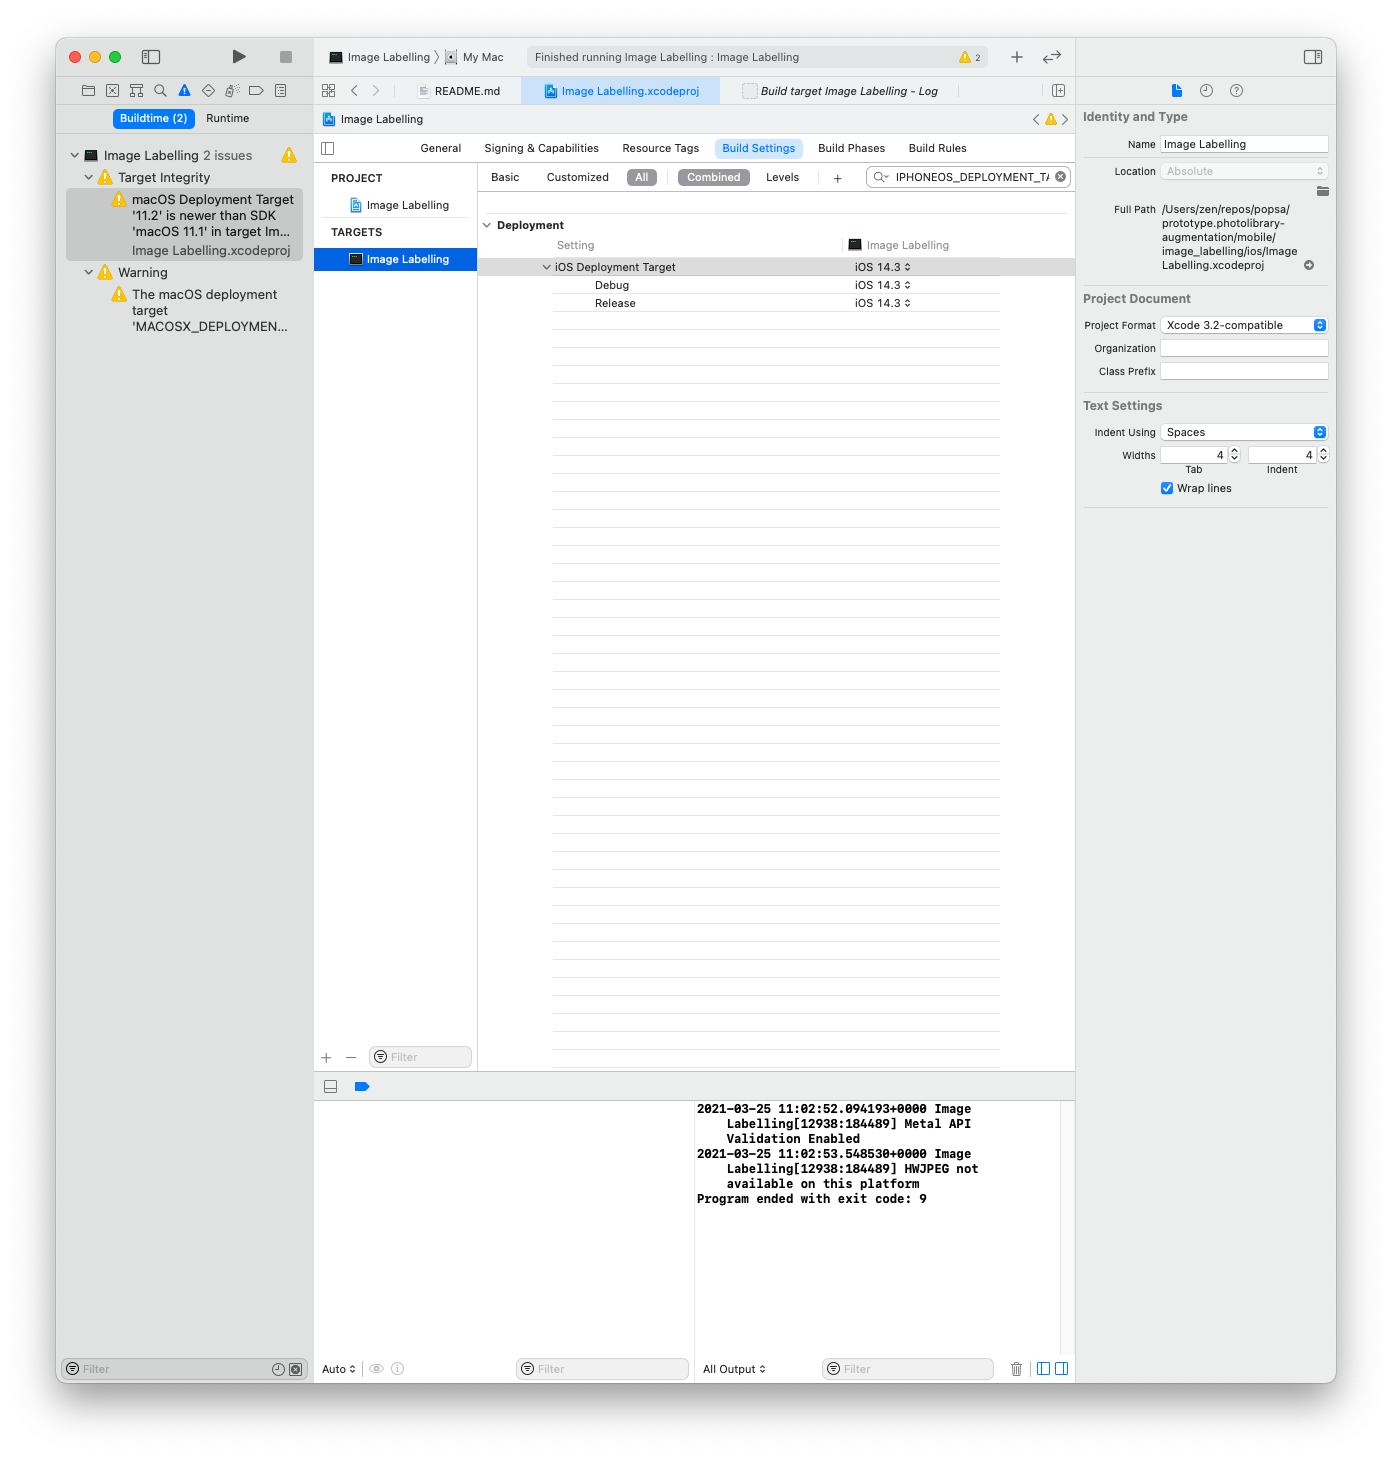
Task: Toggle show only errors filter
Action: [295, 1369]
